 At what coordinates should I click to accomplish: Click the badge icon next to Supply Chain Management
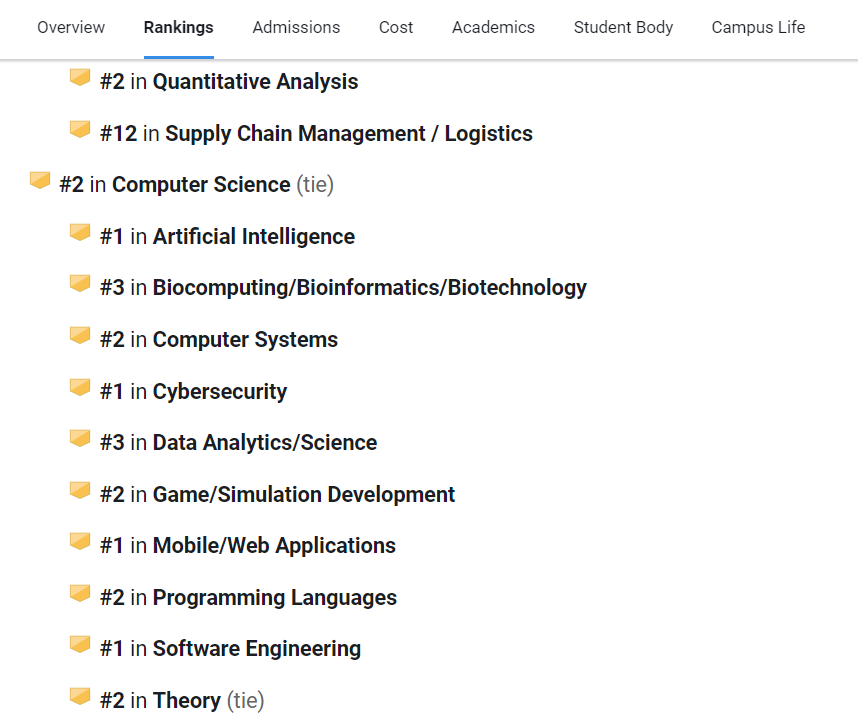tap(80, 129)
